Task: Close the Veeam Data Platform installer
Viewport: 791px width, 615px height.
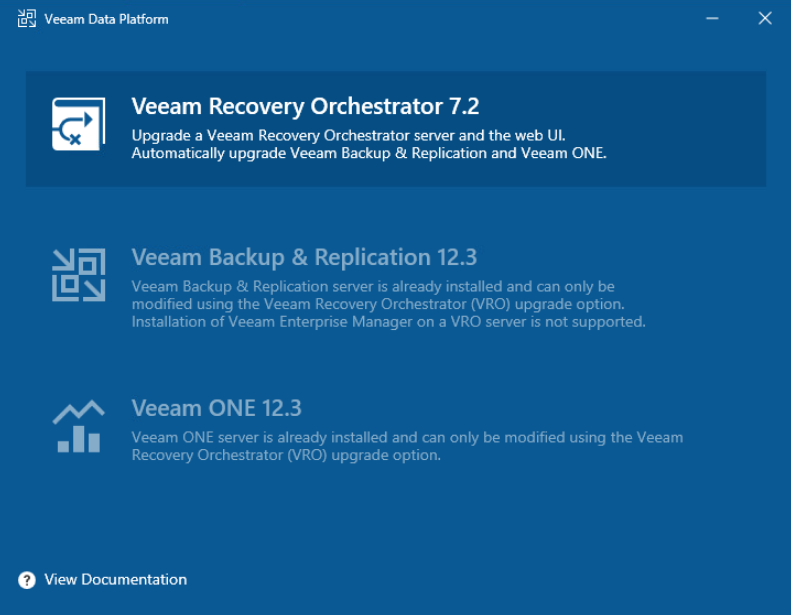Action: tap(765, 19)
